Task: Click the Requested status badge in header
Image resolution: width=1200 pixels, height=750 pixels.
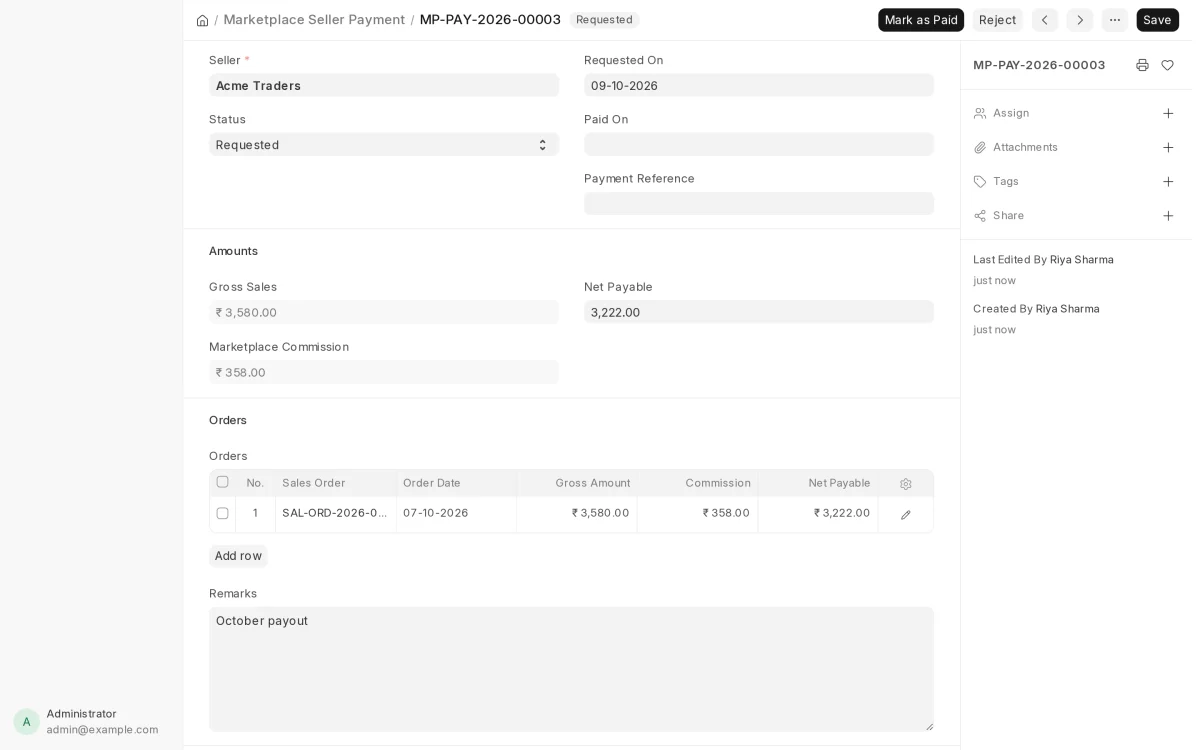Action: [604, 20]
